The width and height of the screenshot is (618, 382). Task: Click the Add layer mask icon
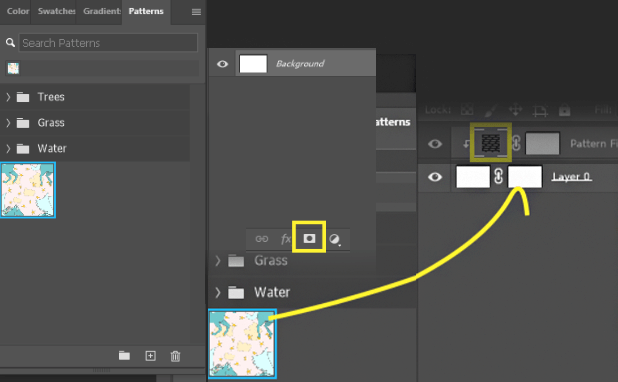(309, 238)
